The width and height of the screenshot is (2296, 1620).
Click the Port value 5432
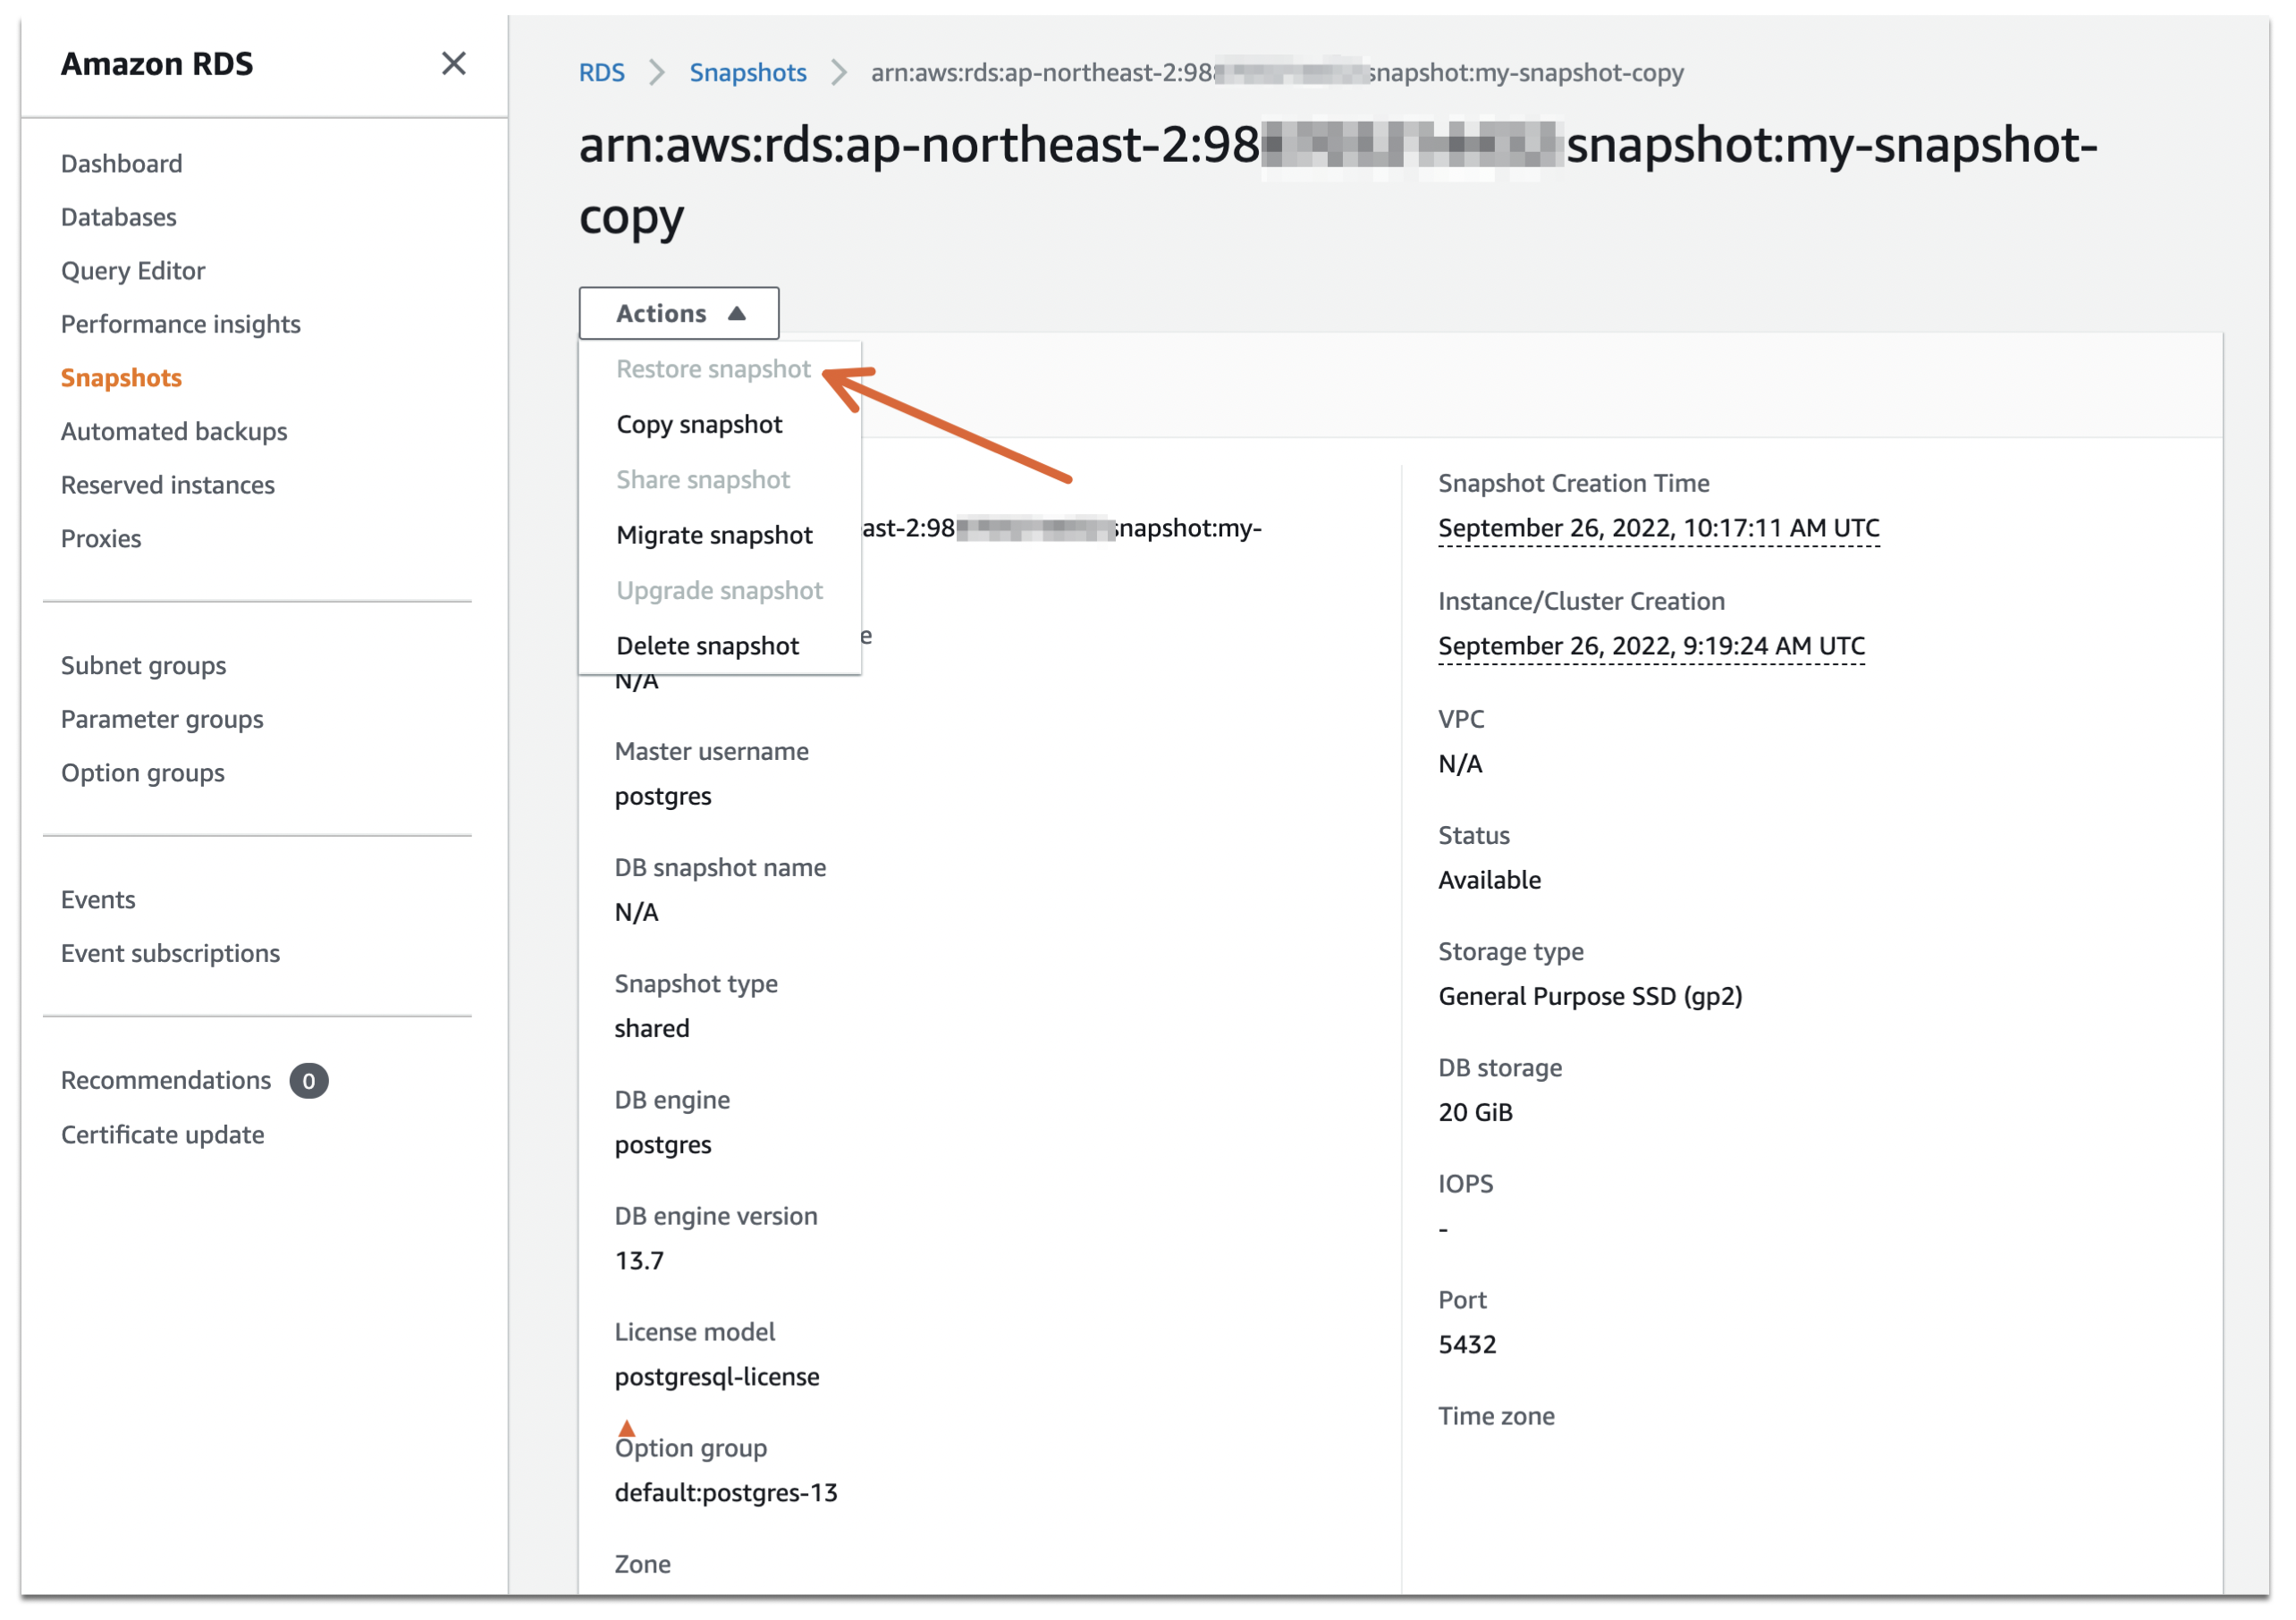pos(1468,1345)
